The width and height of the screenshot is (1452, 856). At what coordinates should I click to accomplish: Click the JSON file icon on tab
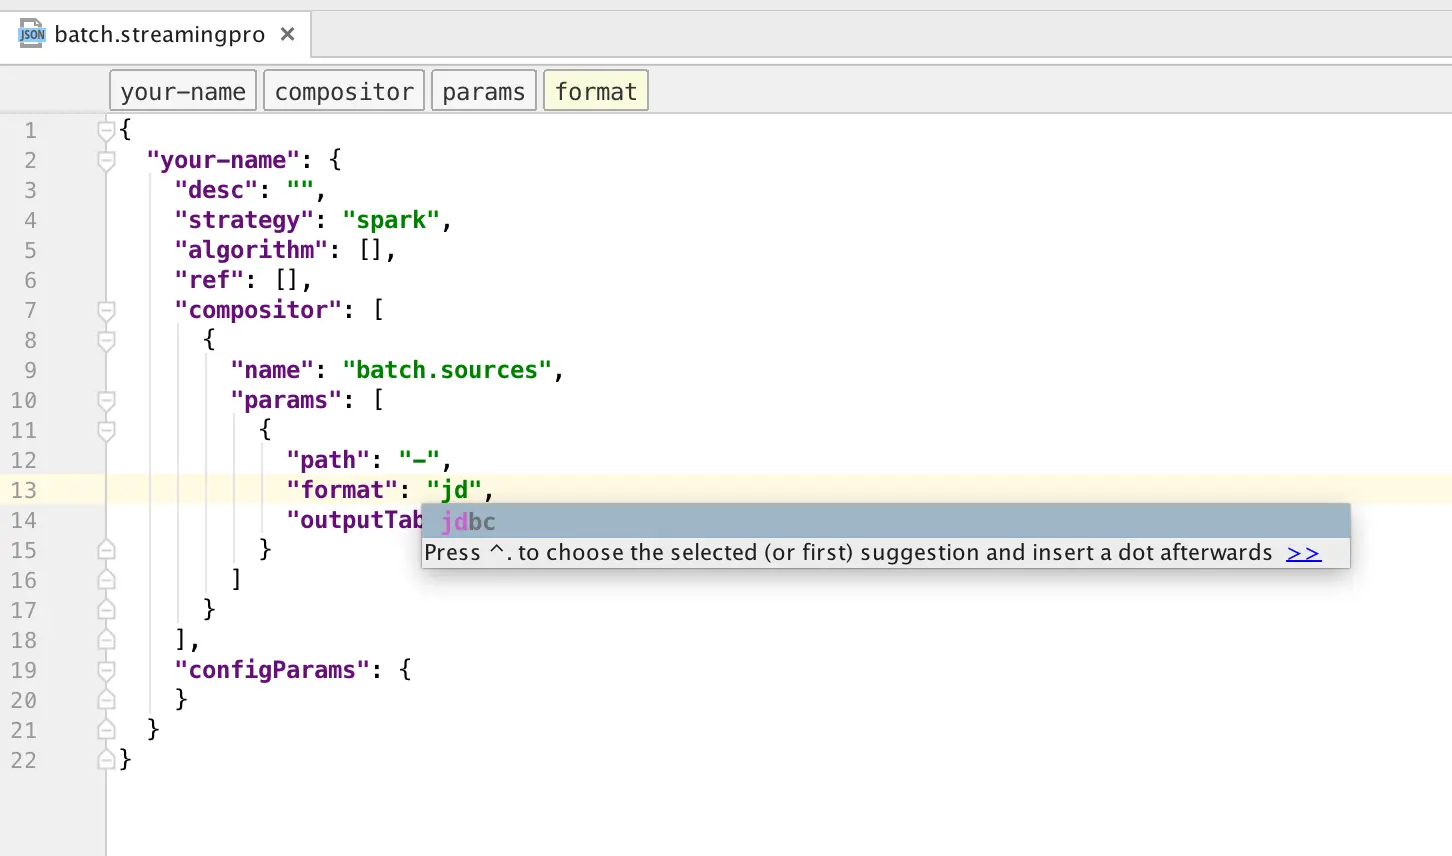pos(32,34)
